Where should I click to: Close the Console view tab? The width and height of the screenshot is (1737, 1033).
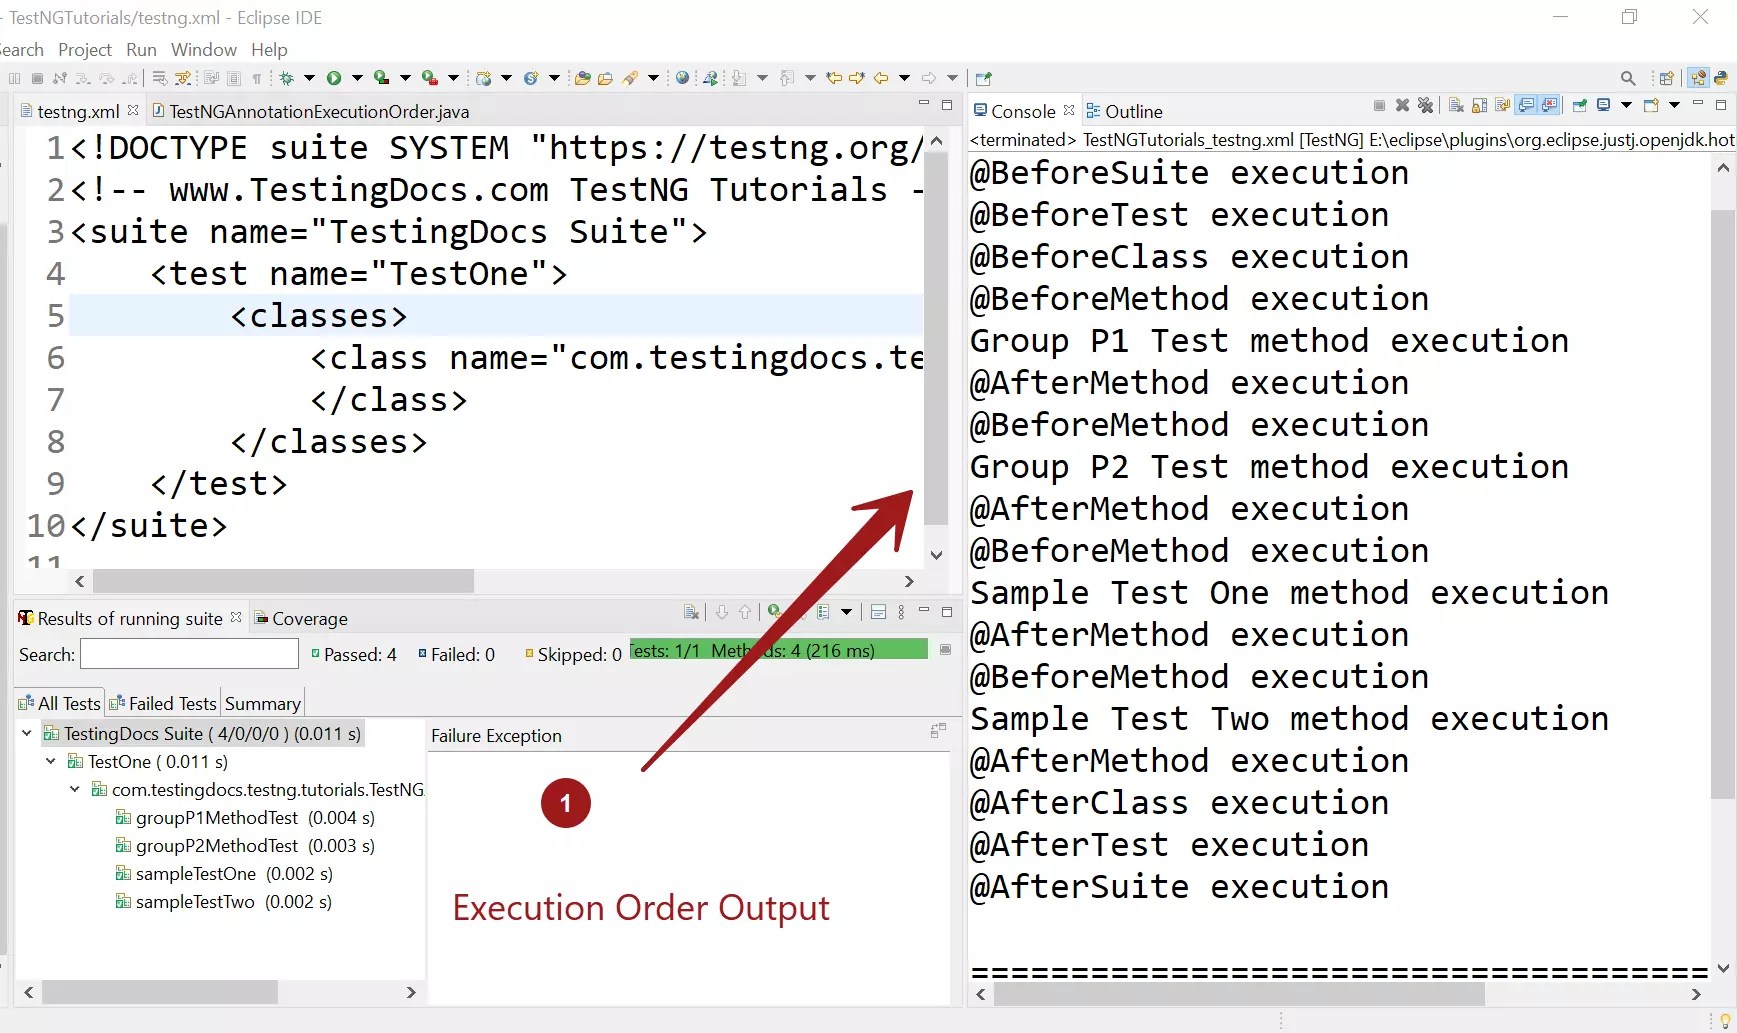pos(1069,110)
